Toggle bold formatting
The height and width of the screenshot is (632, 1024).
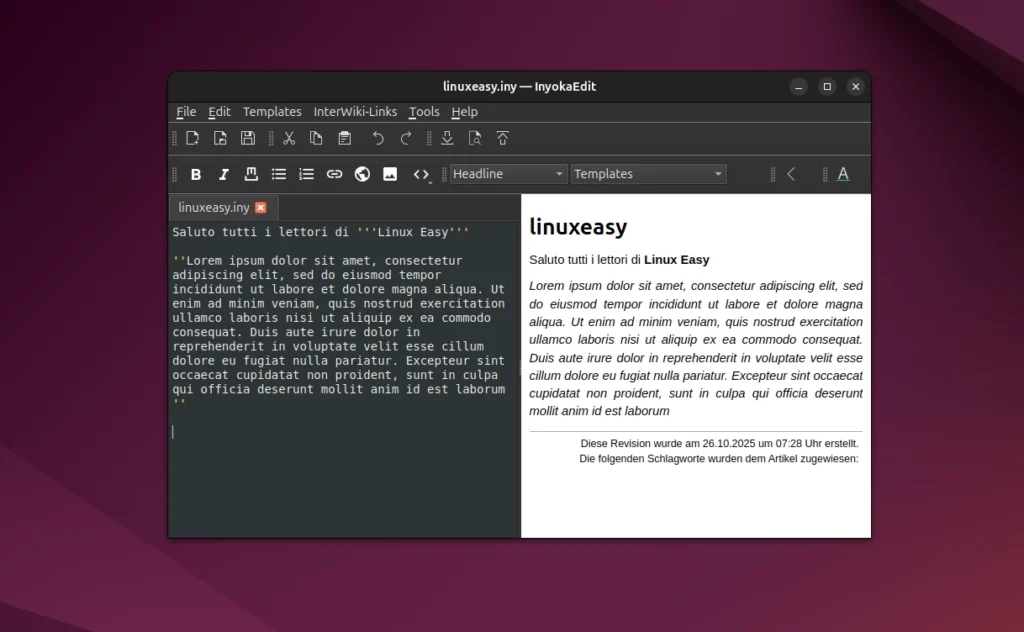tap(196, 173)
